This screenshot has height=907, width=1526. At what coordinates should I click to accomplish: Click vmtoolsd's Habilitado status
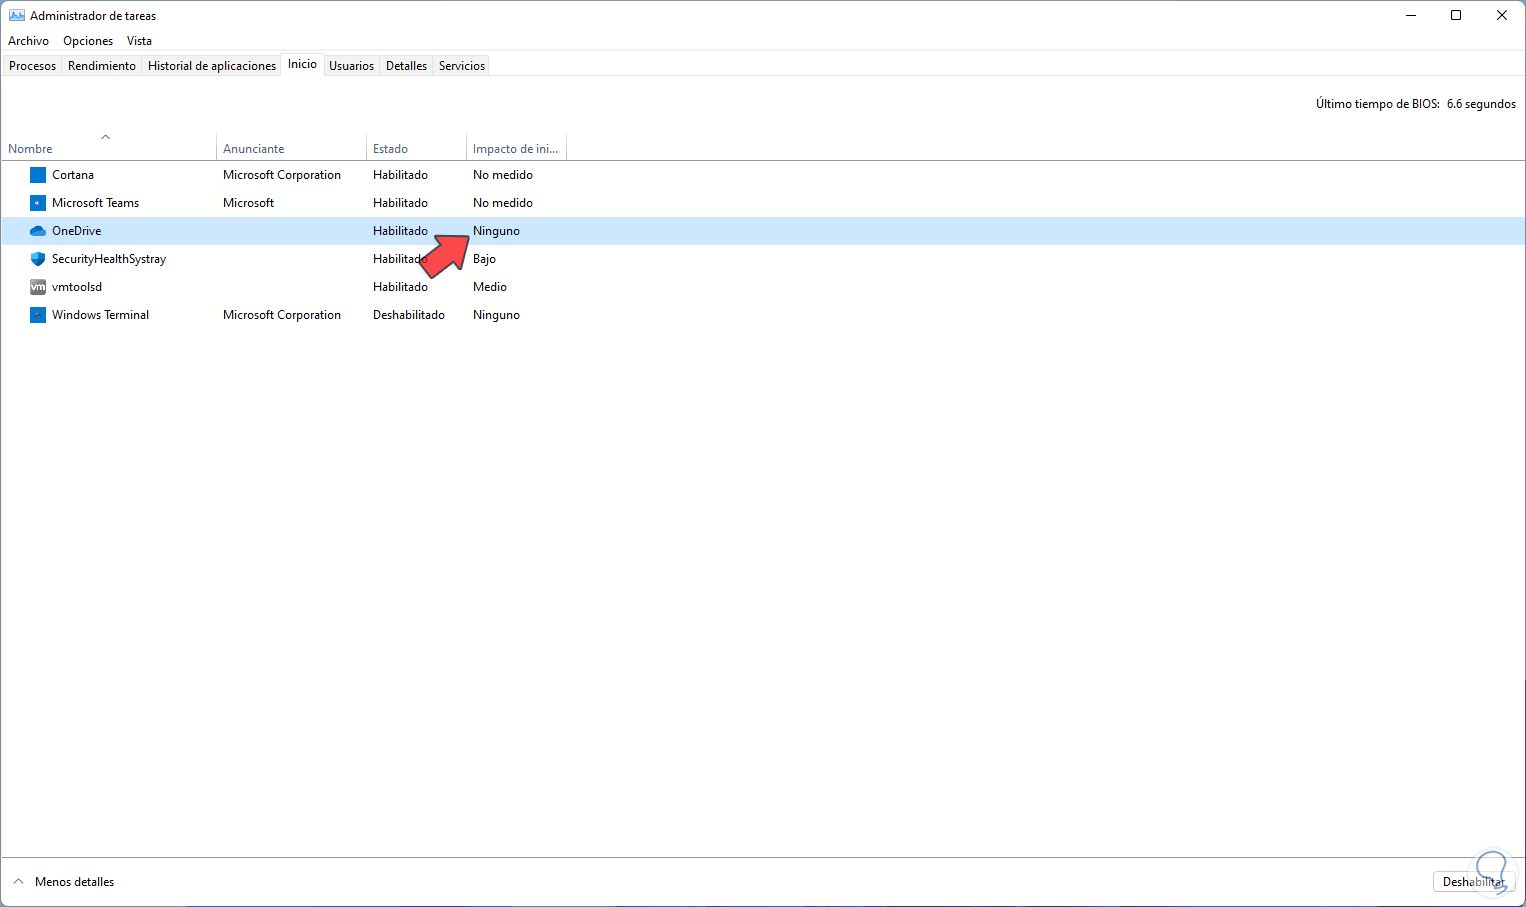point(400,287)
